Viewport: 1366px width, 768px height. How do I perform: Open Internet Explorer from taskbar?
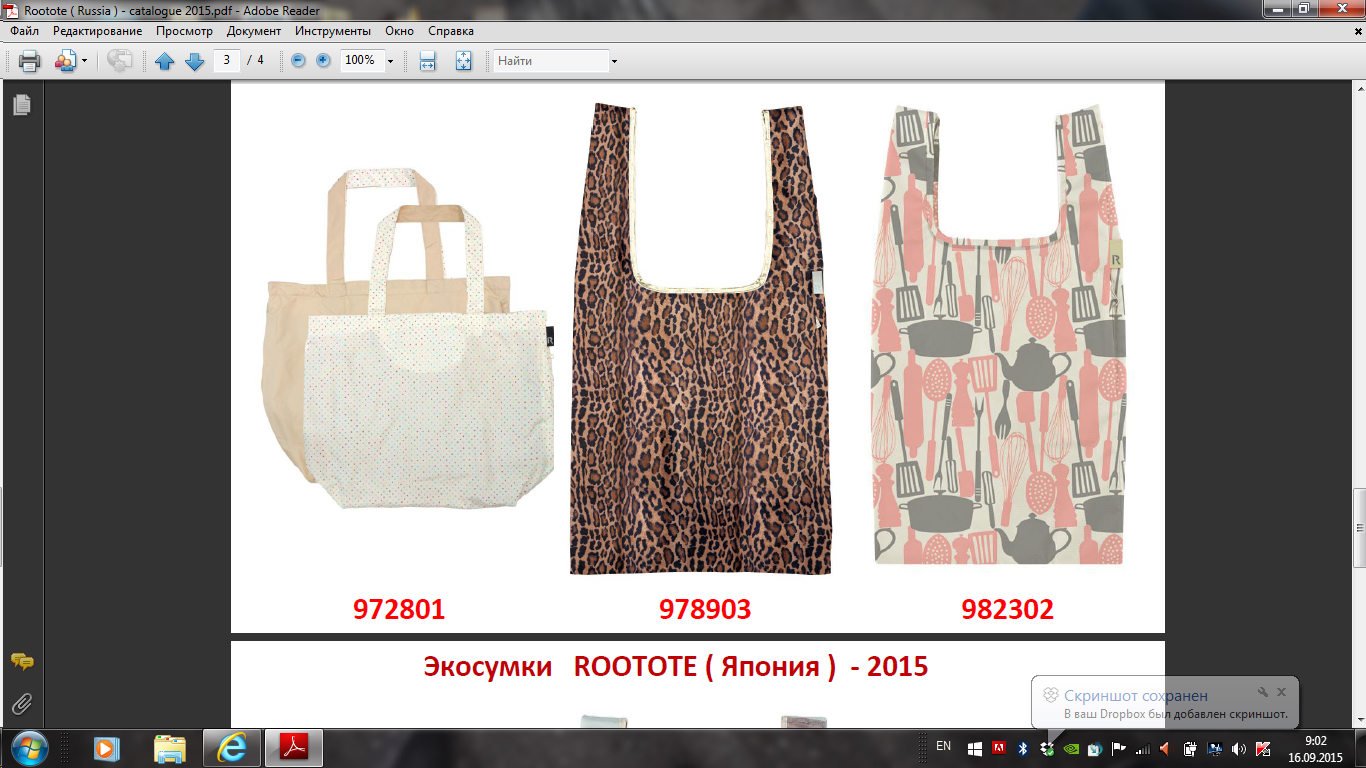[x=232, y=748]
